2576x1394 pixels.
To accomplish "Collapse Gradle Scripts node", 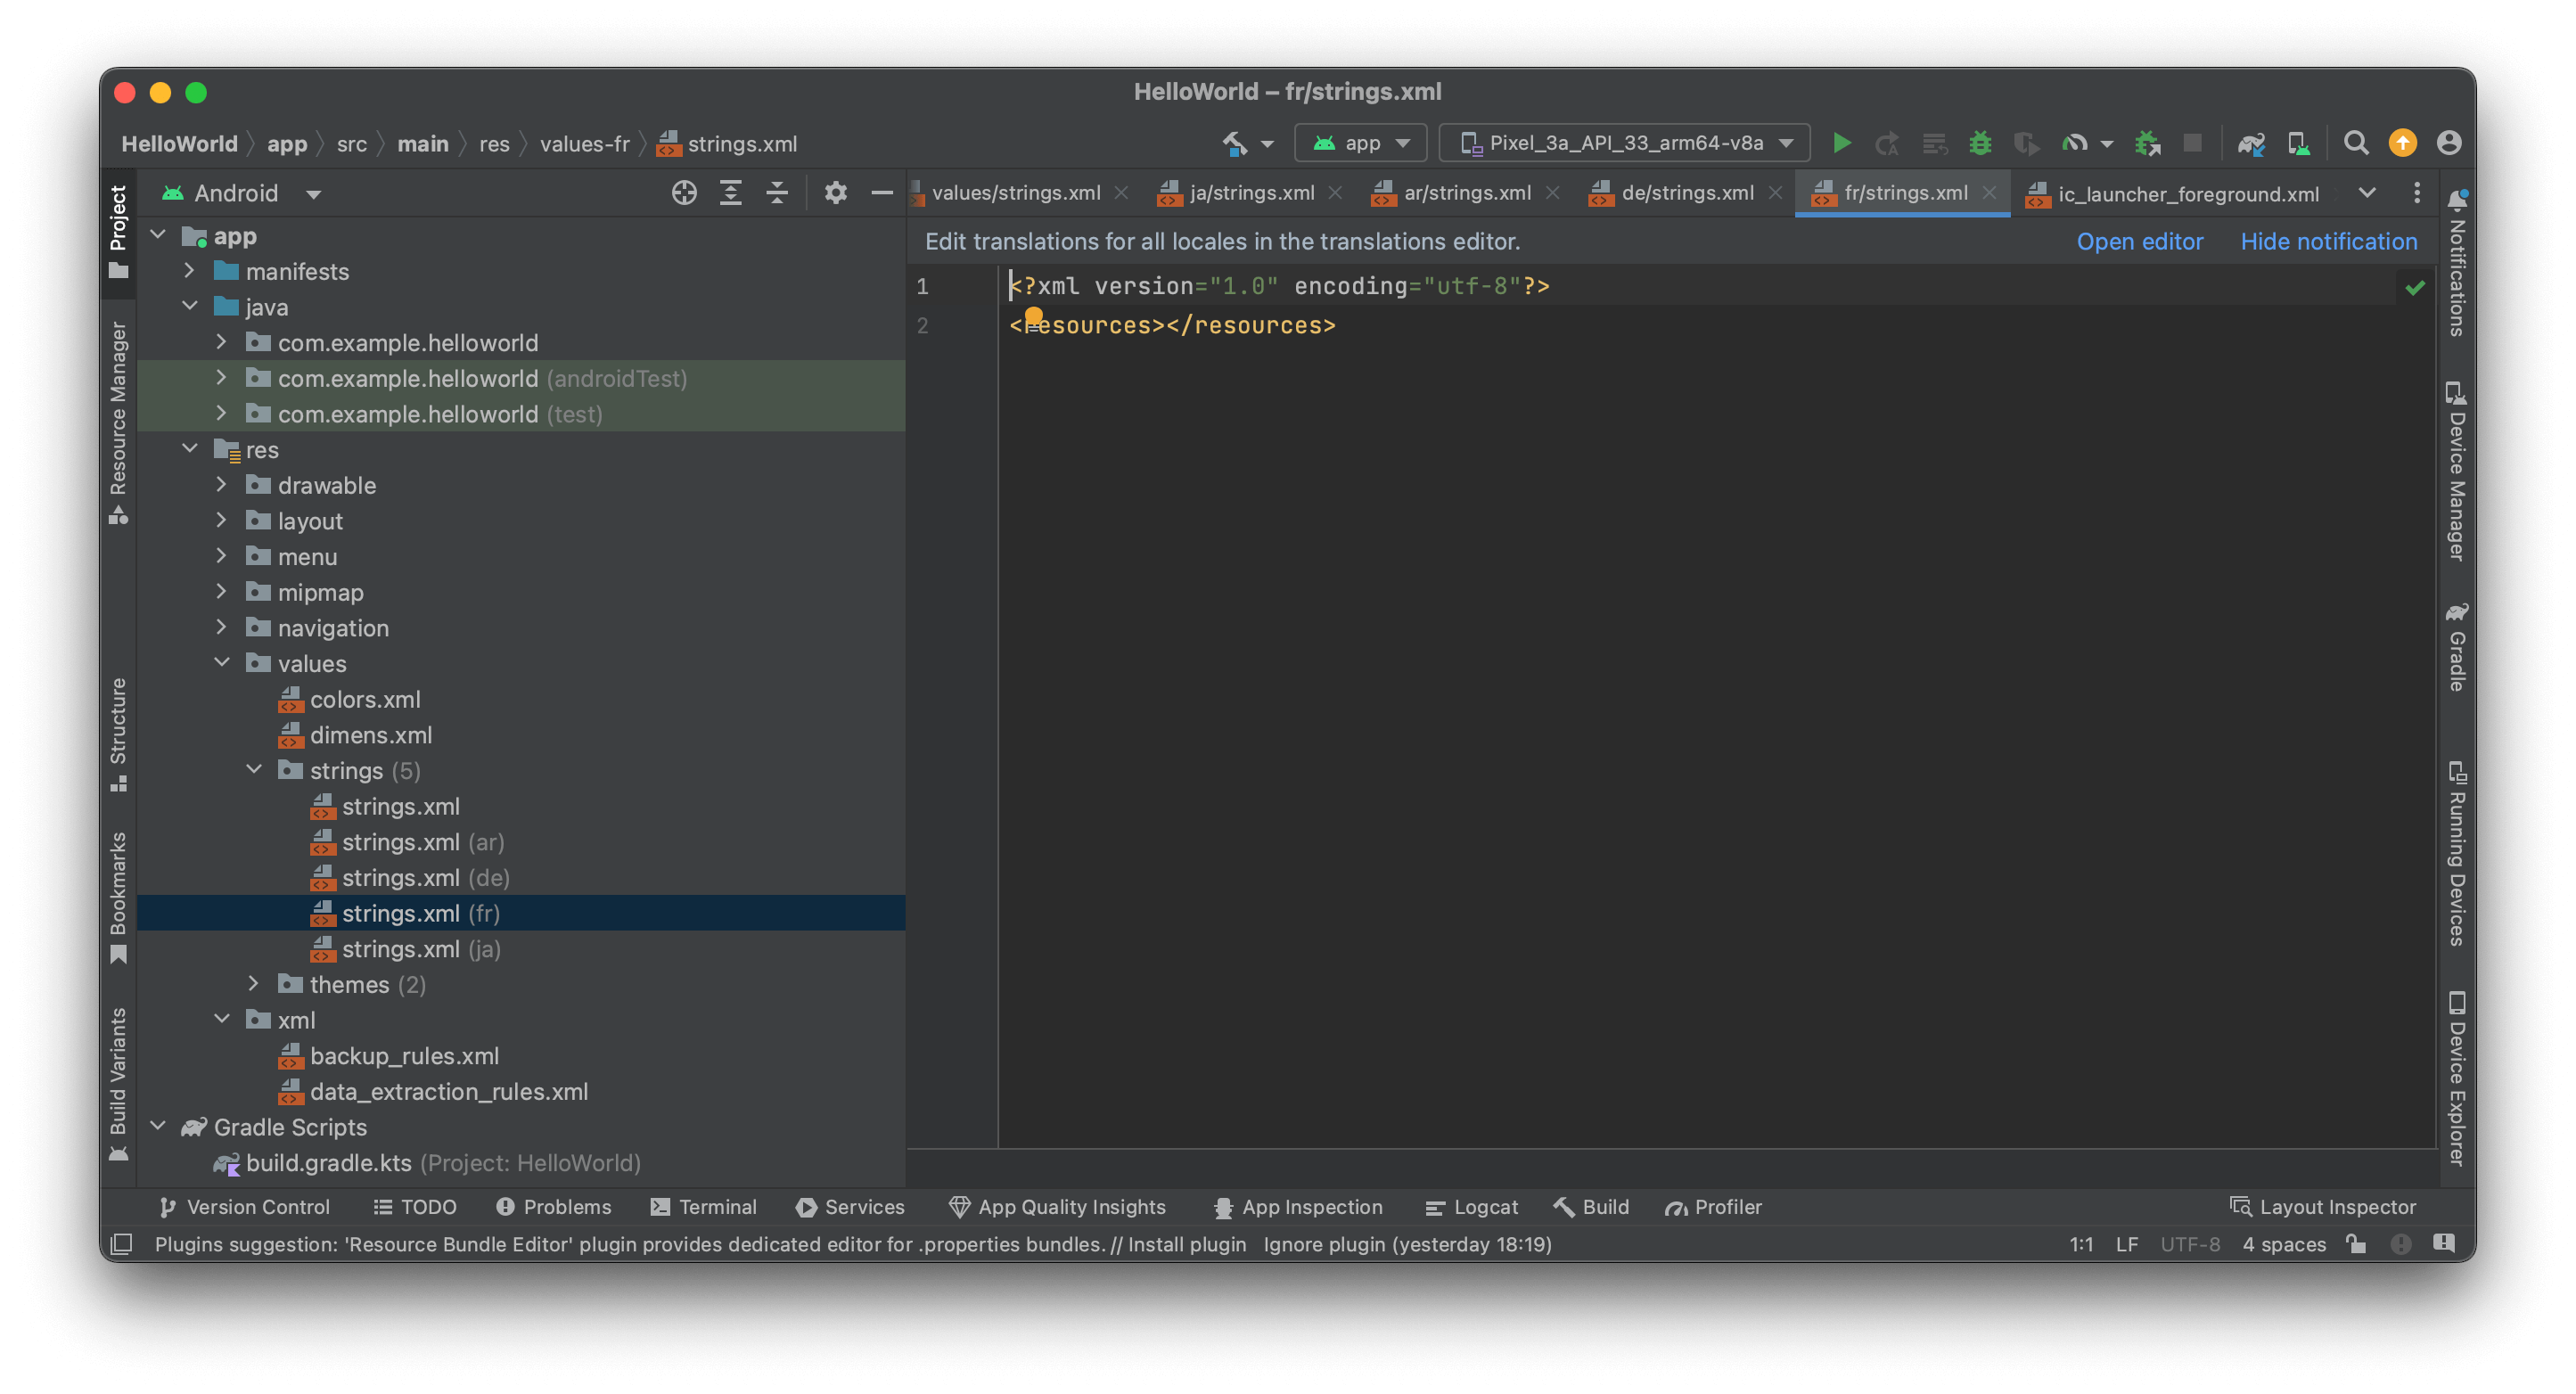I will tap(157, 1127).
